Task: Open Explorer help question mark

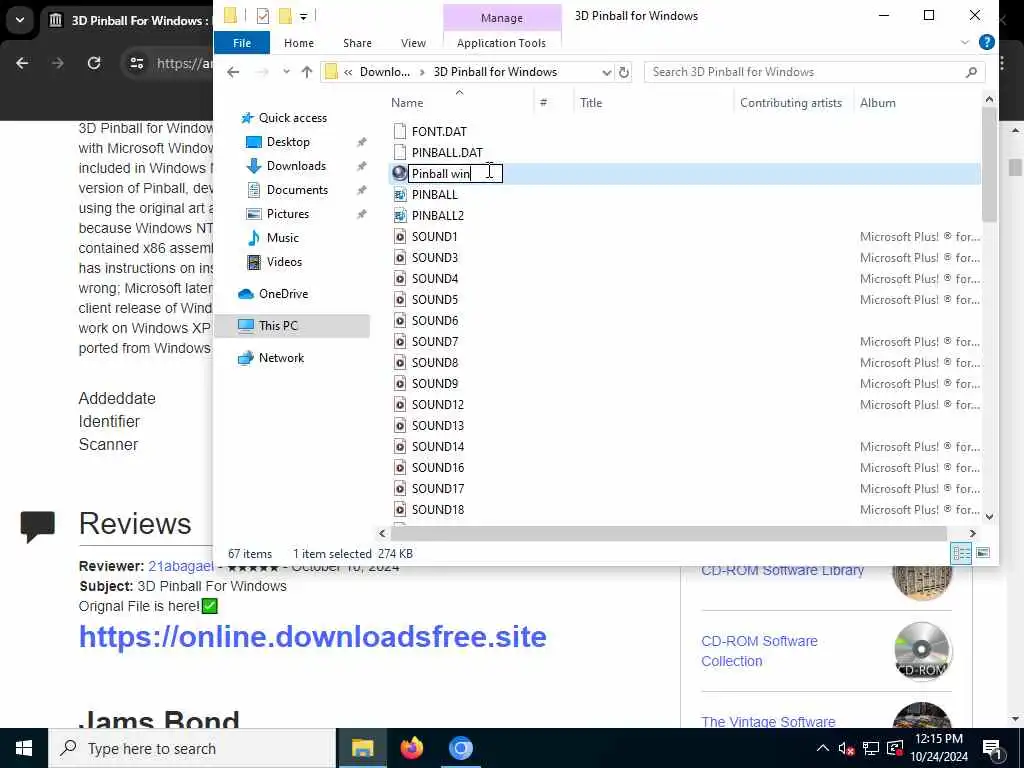Action: 986,42
